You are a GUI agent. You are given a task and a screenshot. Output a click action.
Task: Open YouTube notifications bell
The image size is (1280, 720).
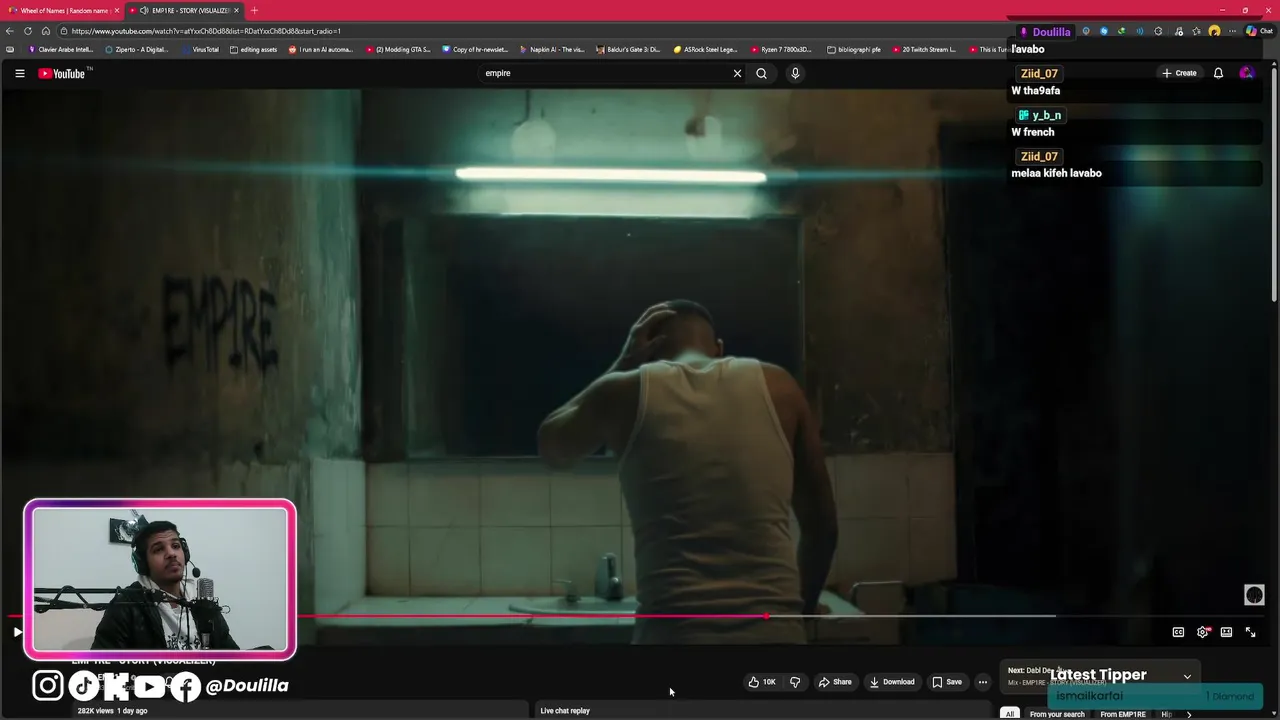[1218, 73]
